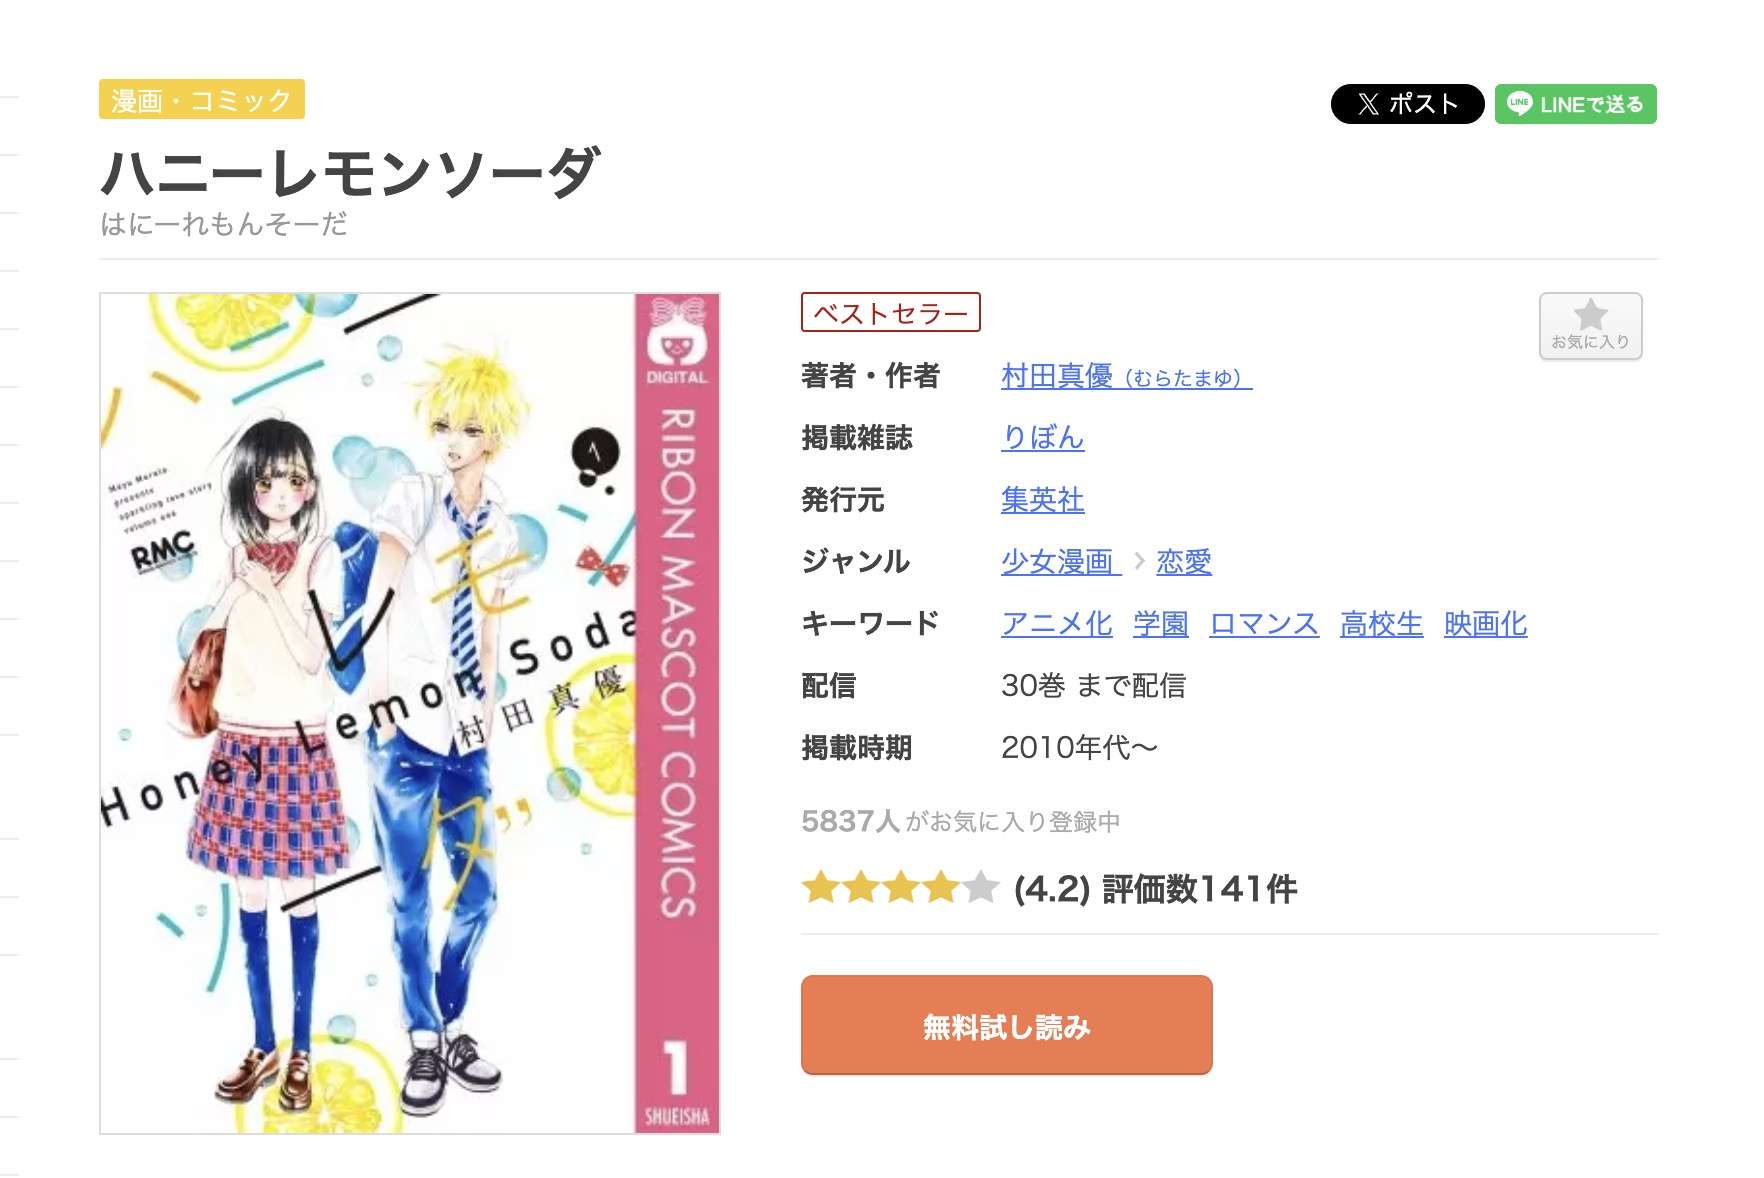This screenshot has height=1178, width=1764.
Task: Click the star rating icons
Action: coord(900,888)
